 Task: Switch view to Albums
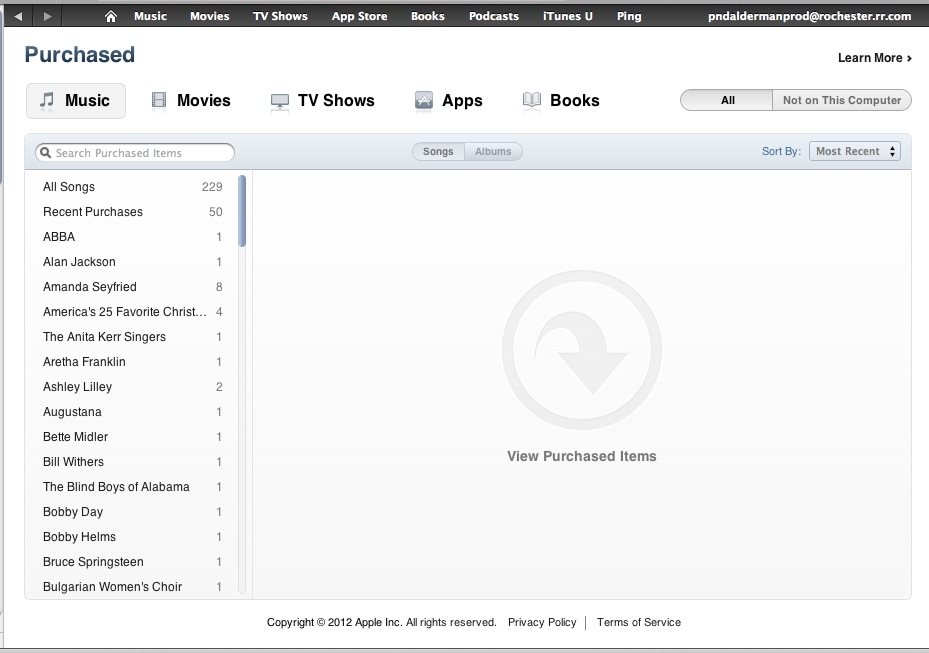493,152
